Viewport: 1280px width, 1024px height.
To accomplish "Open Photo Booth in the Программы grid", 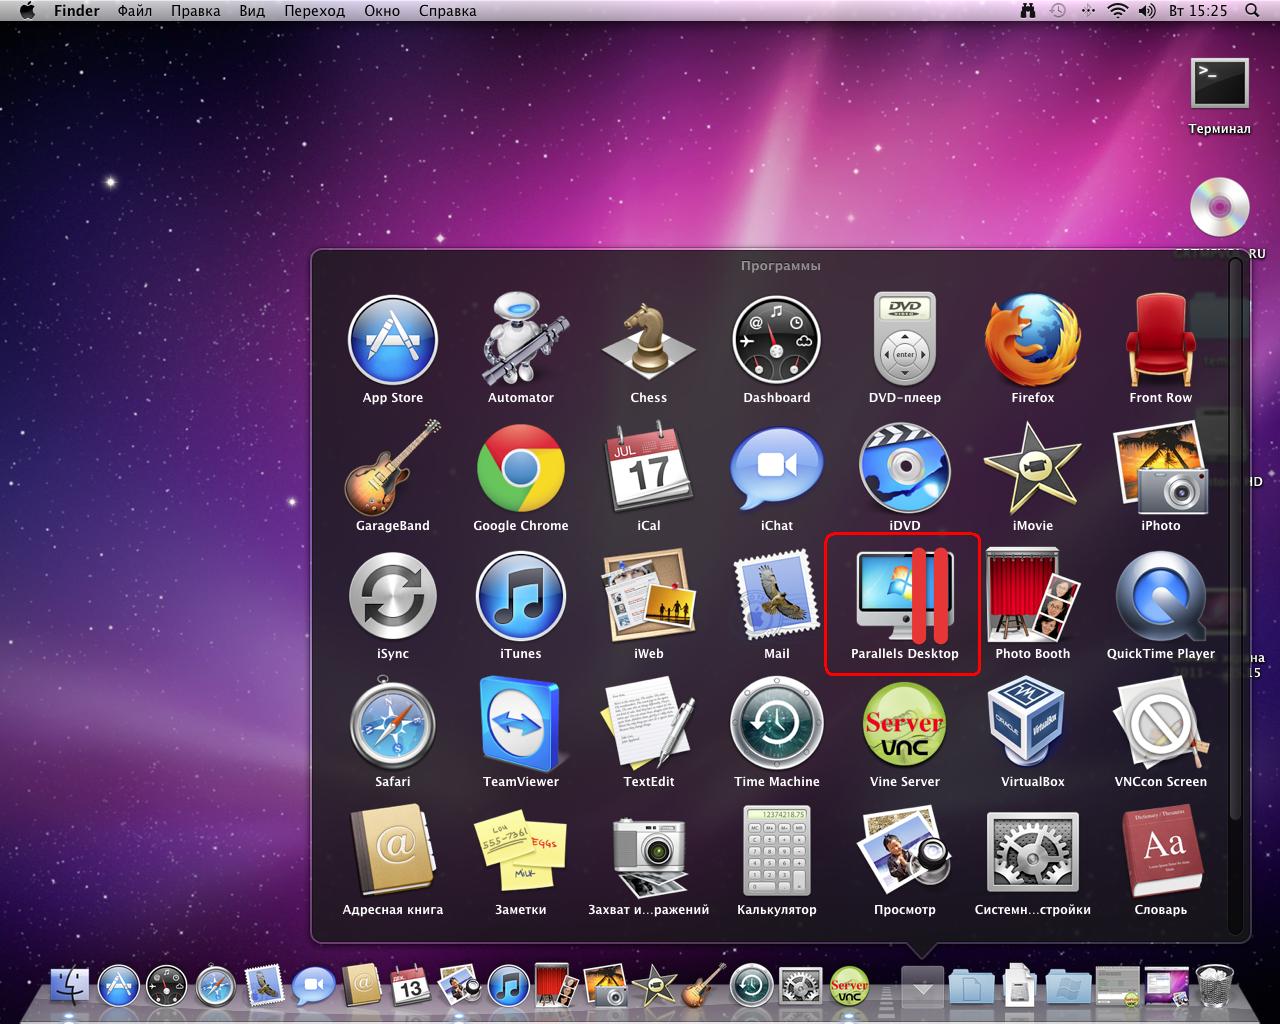I will pyautogui.click(x=1033, y=597).
